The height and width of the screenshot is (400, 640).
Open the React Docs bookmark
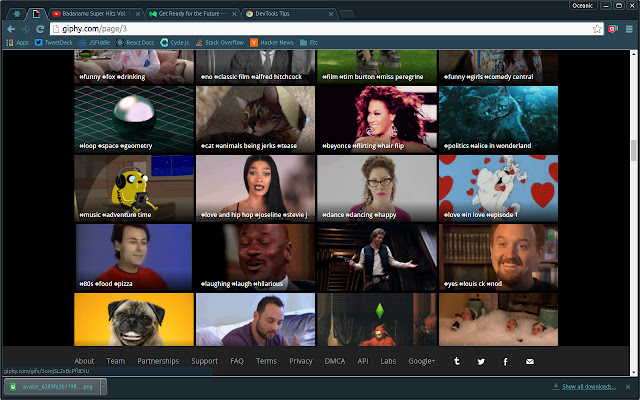click(x=135, y=42)
